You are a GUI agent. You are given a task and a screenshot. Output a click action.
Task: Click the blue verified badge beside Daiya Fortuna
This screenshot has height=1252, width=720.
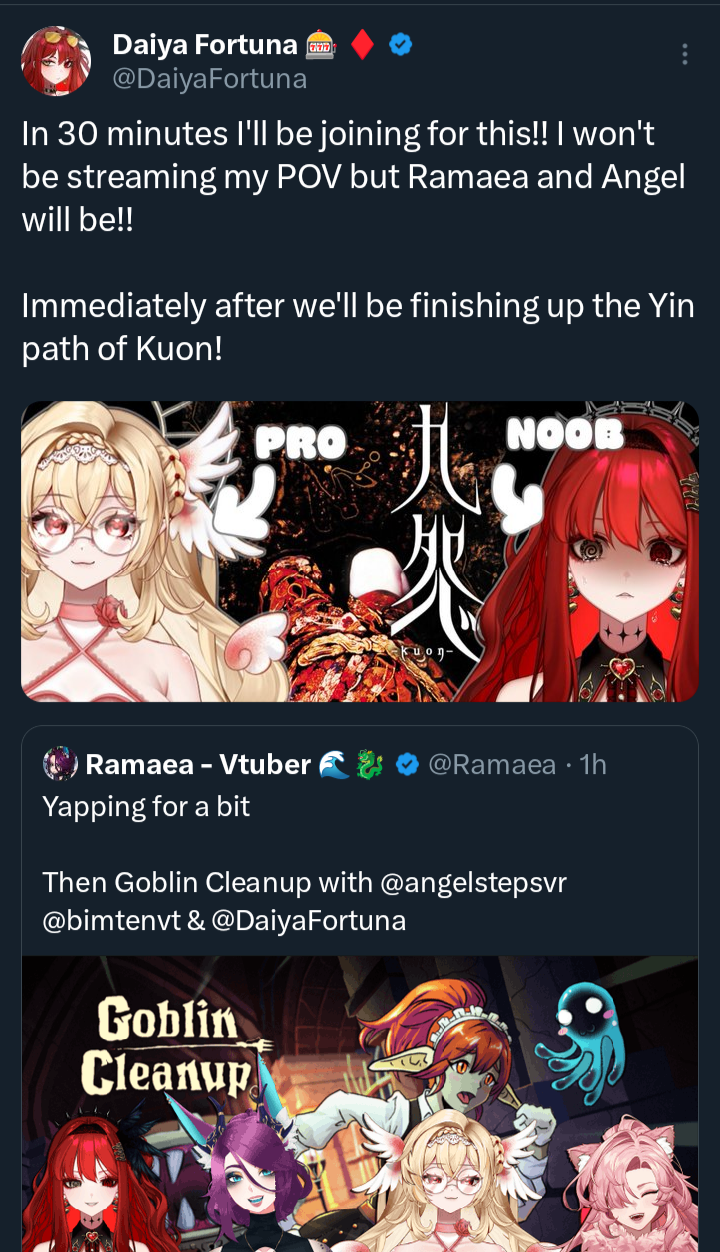pos(401,45)
